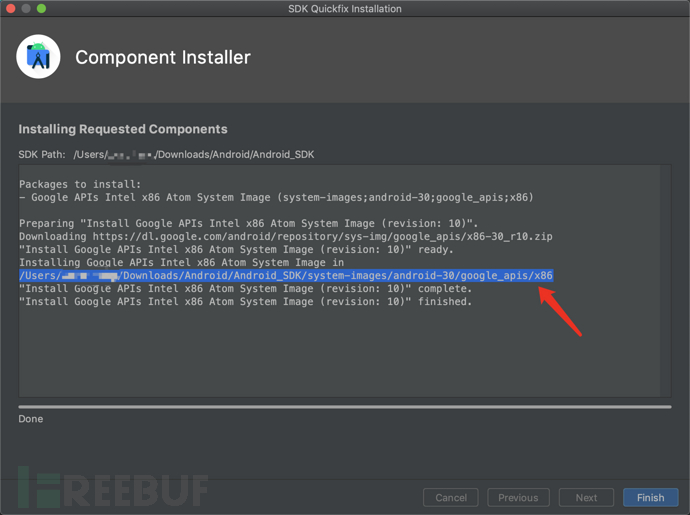Screen dimensions: 690x515
Task: Click the SDK Quickfix Installation title bar
Action: pyautogui.click(x=344, y=9)
